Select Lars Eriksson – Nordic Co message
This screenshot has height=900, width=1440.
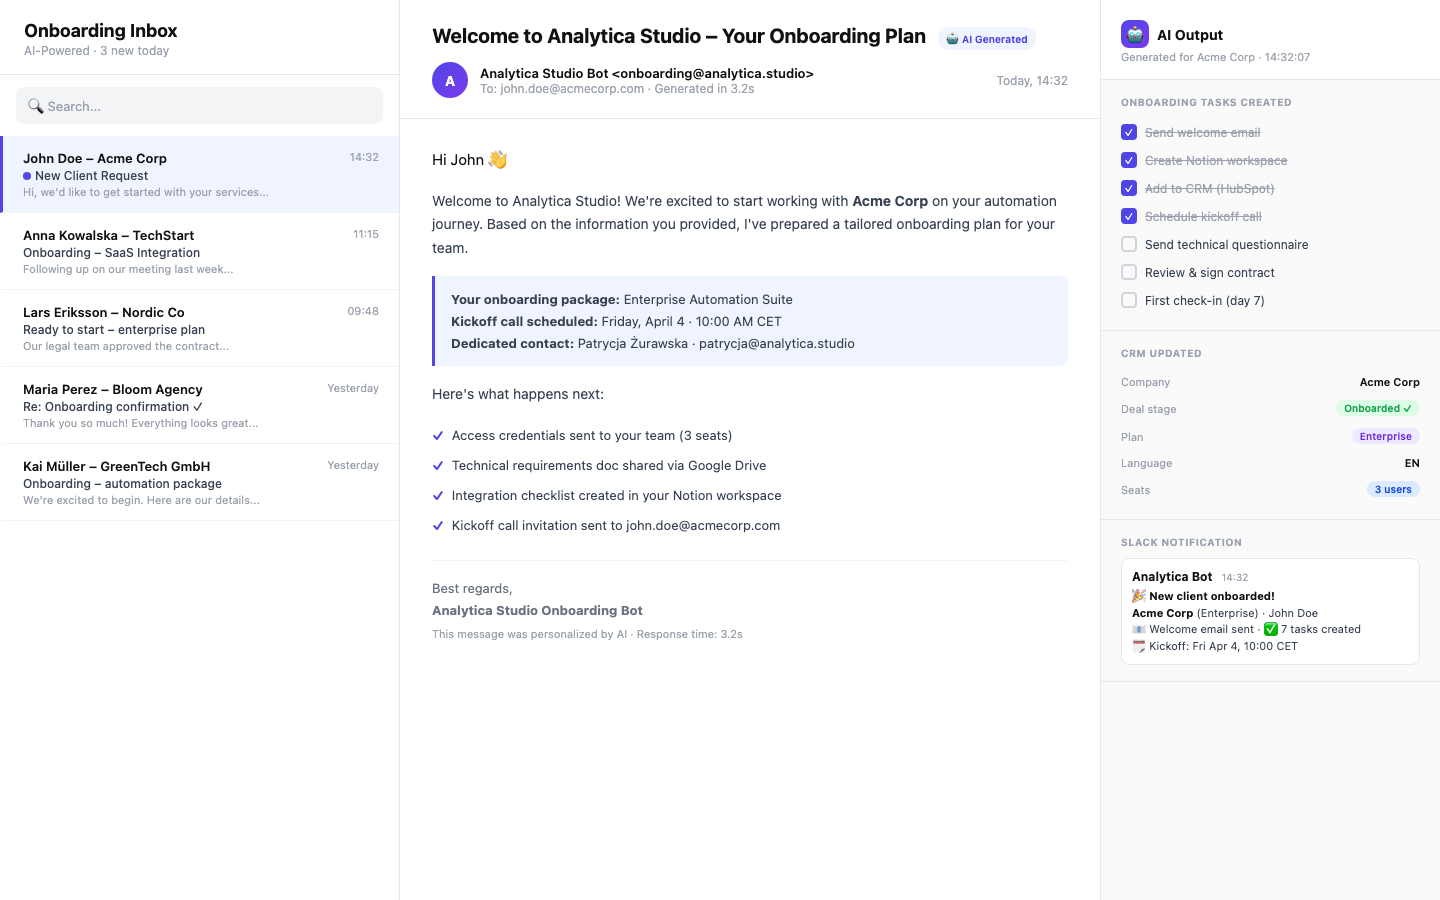[200, 328]
